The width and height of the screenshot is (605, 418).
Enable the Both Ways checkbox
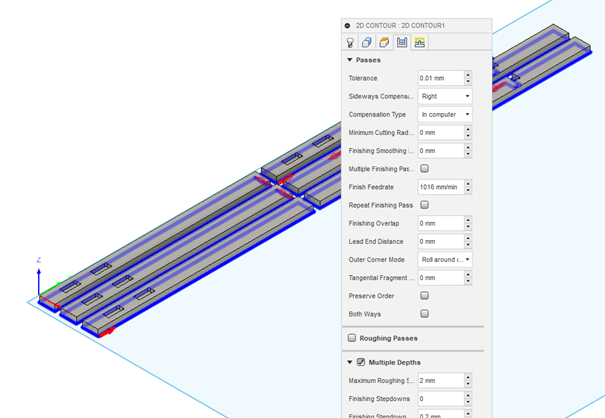point(424,313)
